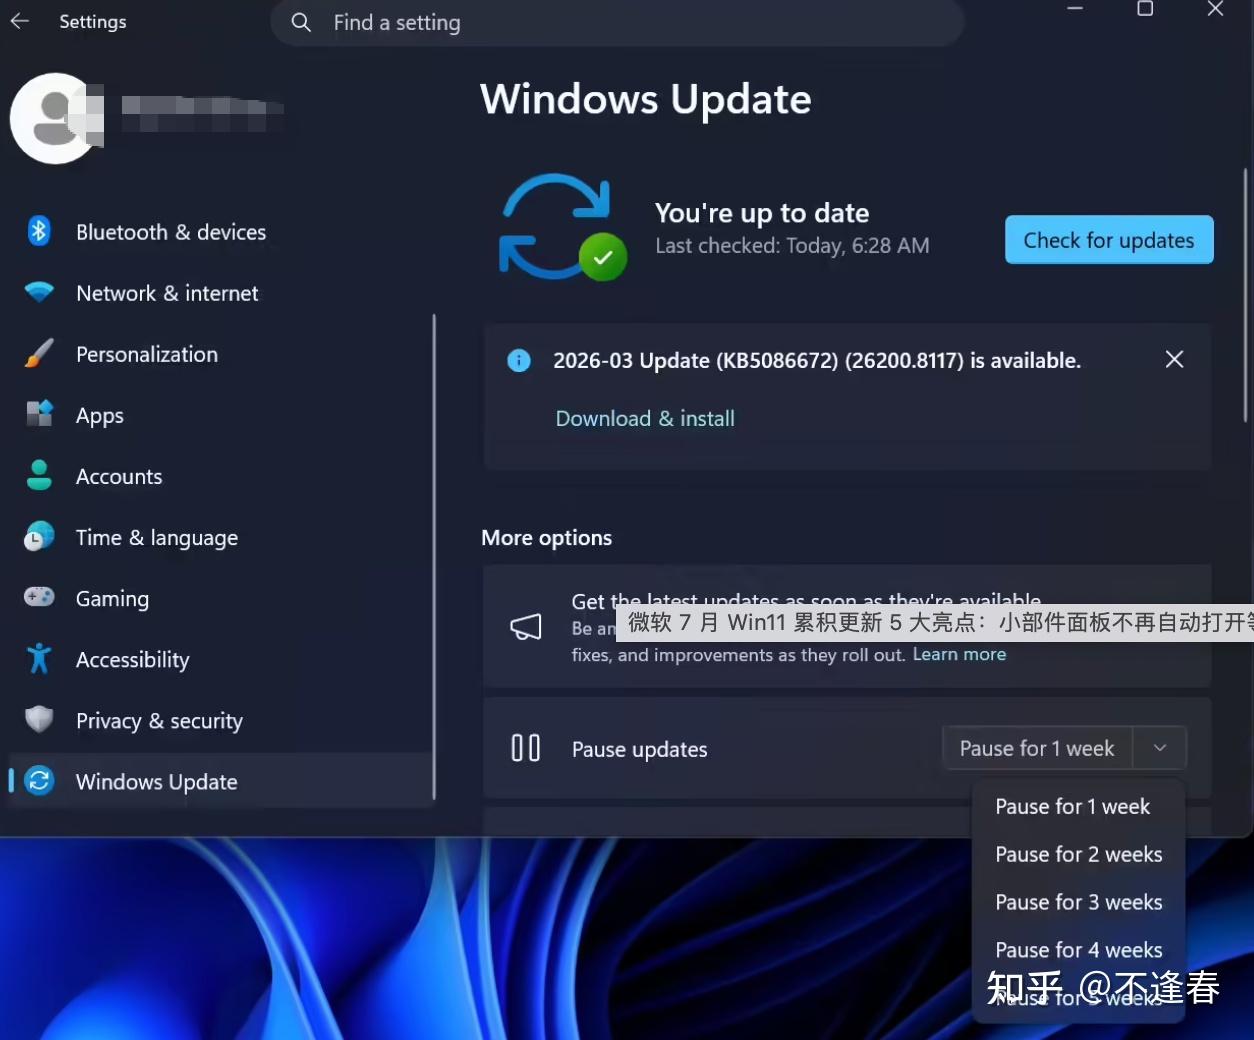Screen dimensions: 1254x1040
Task: Click the large update status sync icon
Action: [x=562, y=227]
